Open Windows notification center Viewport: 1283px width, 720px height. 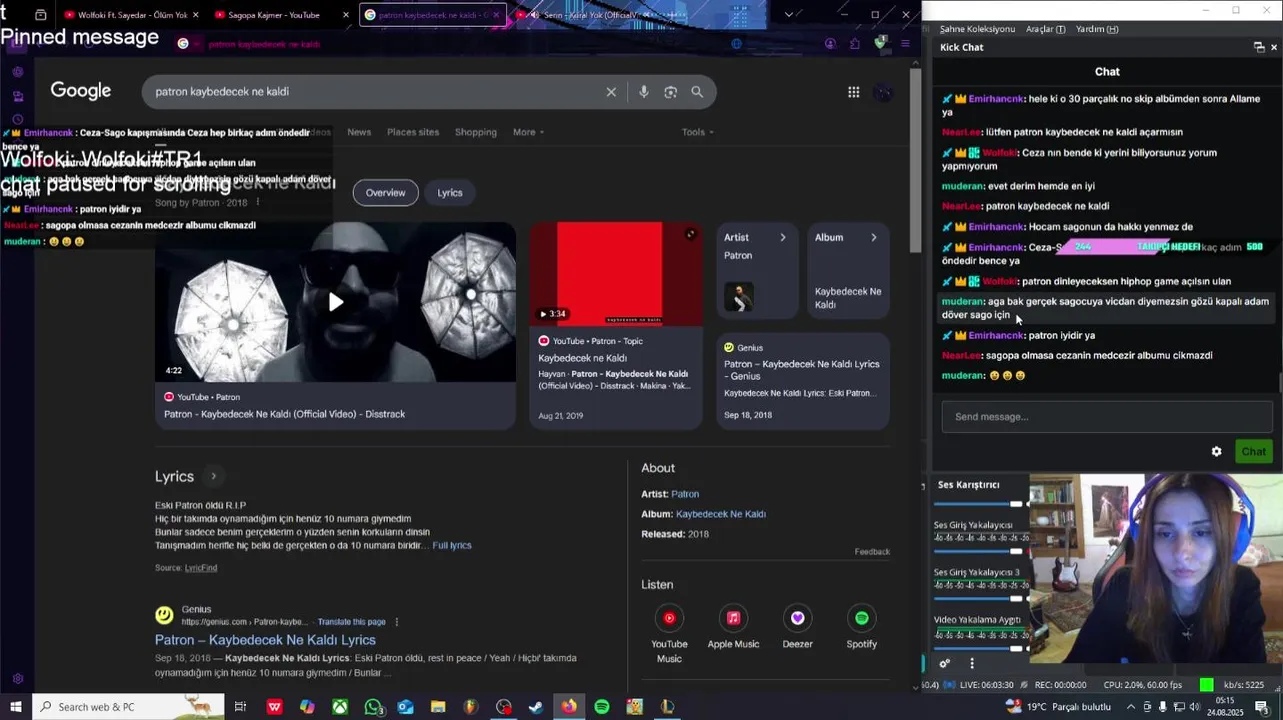pyautogui.click(x=1262, y=707)
